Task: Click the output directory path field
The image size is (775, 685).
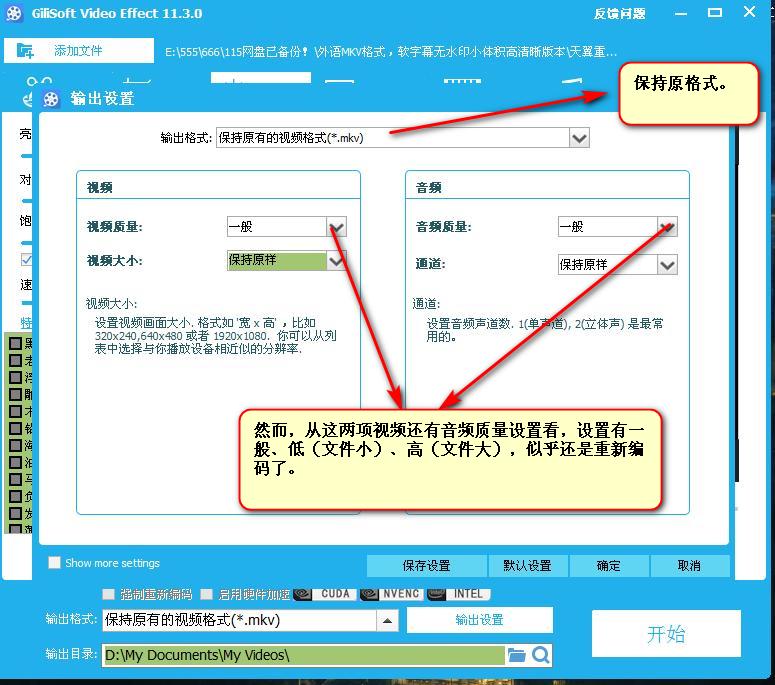Action: click(x=303, y=655)
